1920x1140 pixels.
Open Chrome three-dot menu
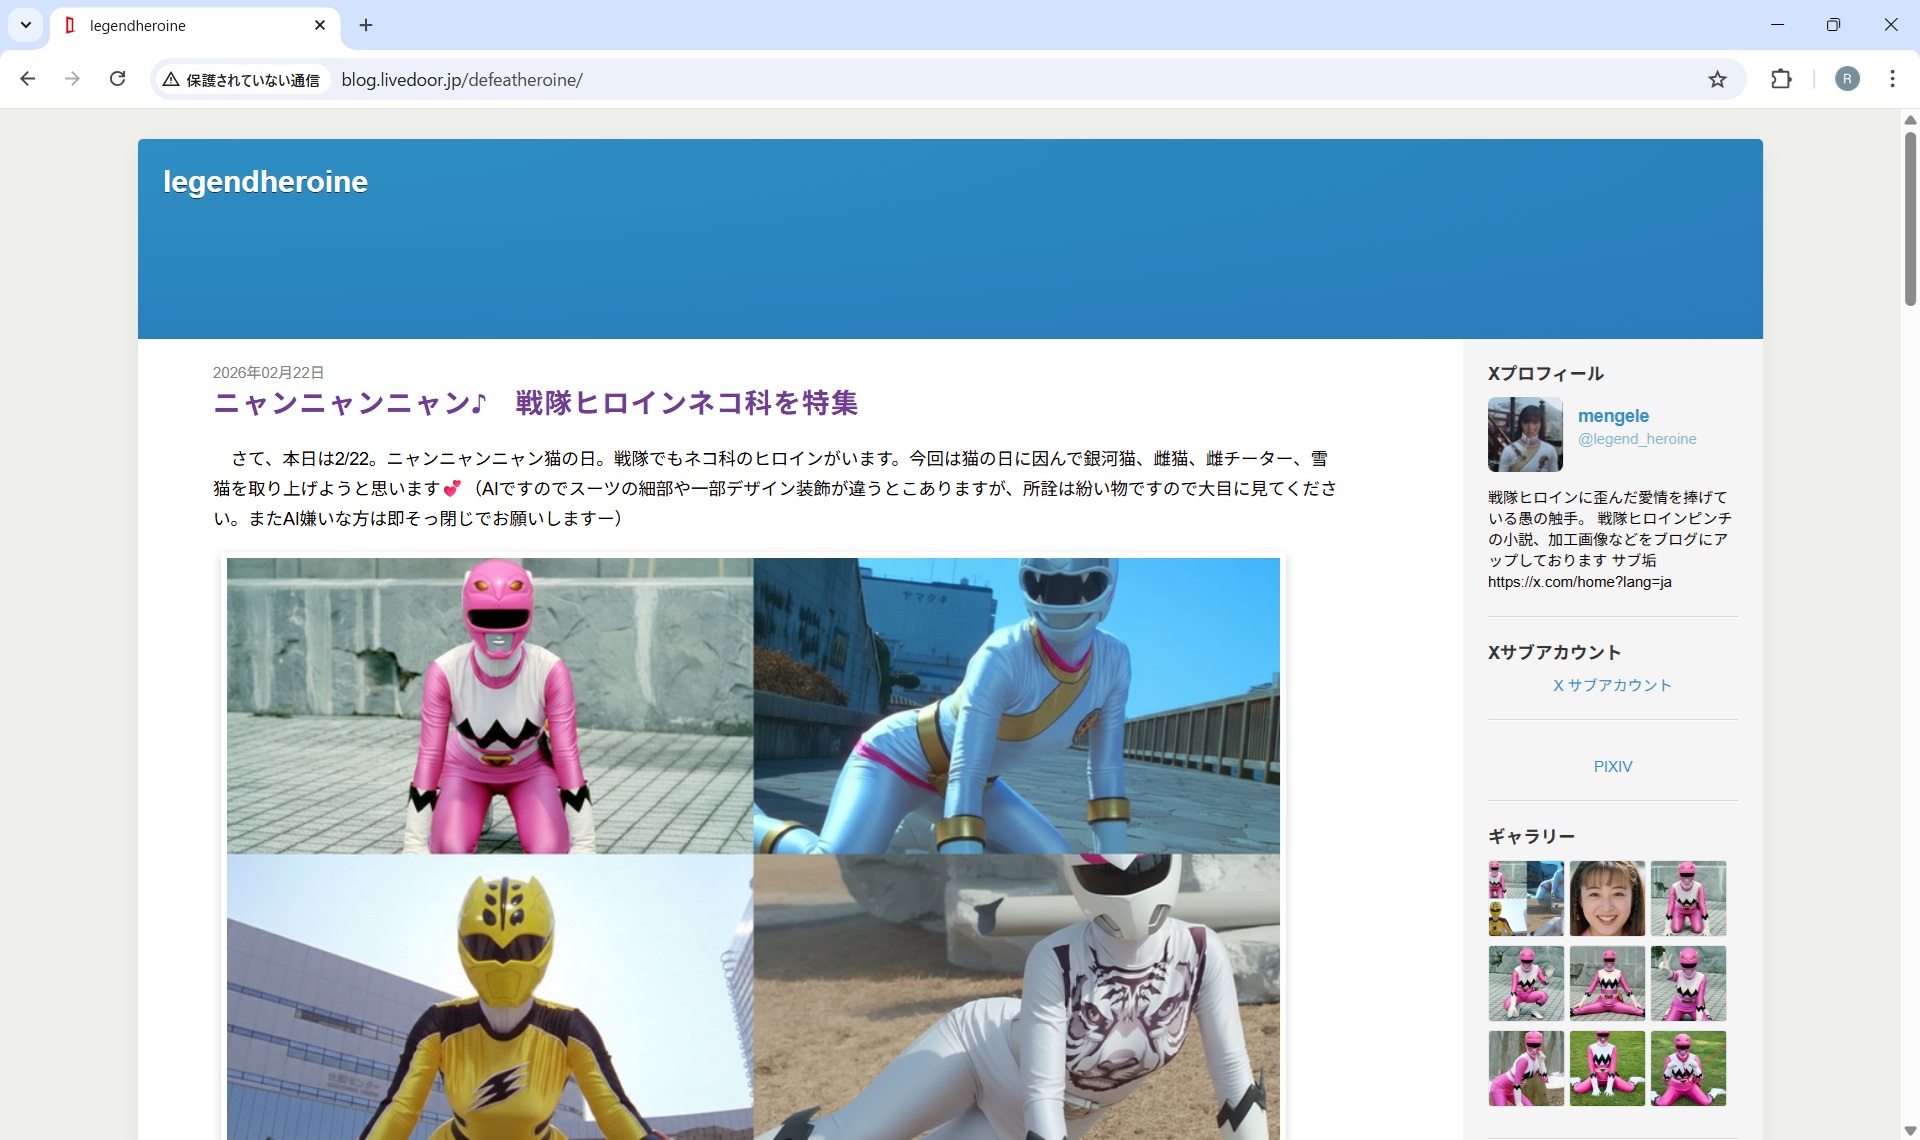click(x=1892, y=79)
